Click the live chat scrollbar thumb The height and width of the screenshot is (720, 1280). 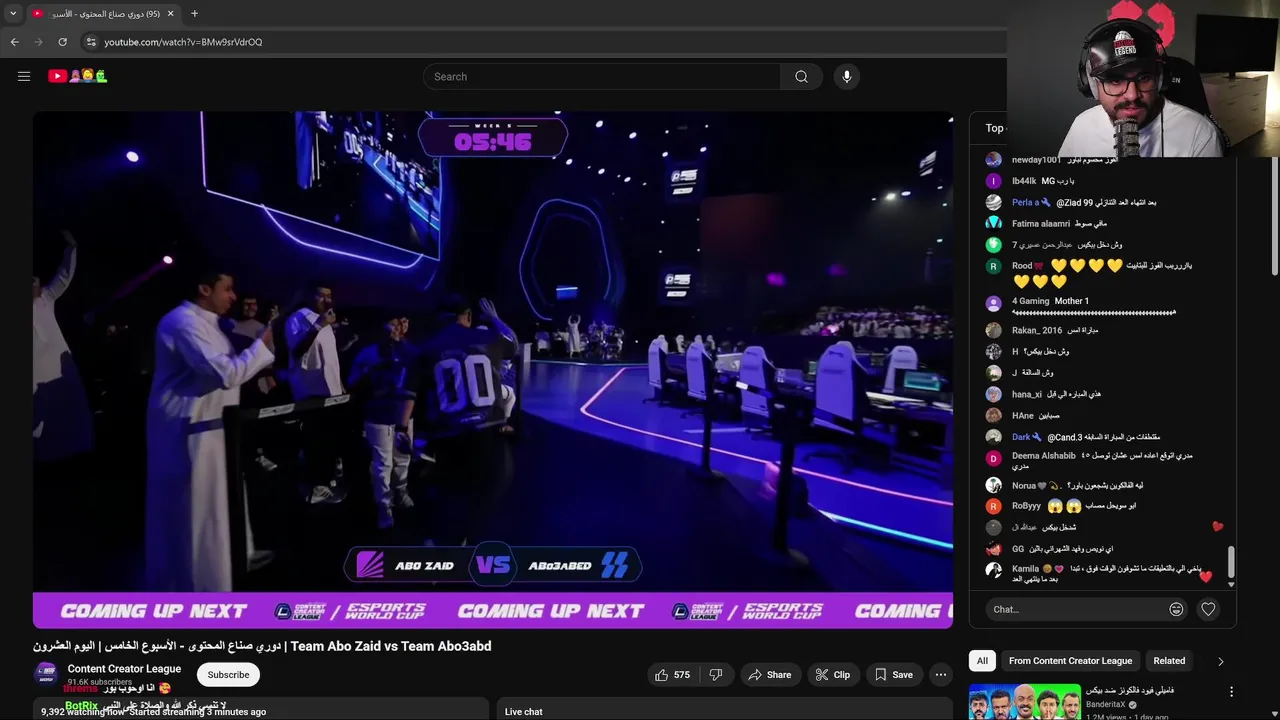1231,562
